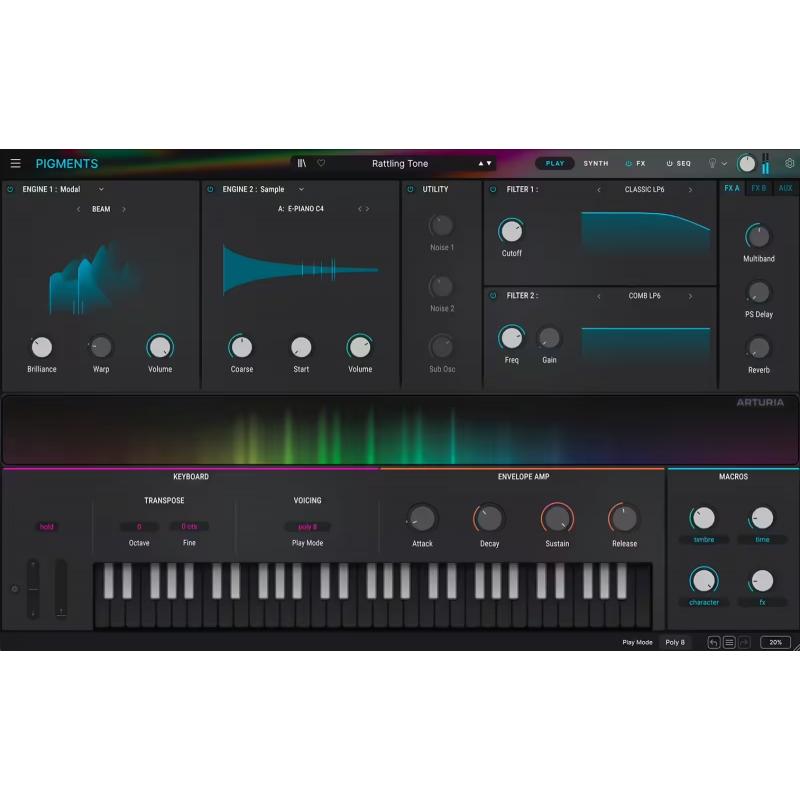
Task: Open the history list icon
Action: [729, 642]
